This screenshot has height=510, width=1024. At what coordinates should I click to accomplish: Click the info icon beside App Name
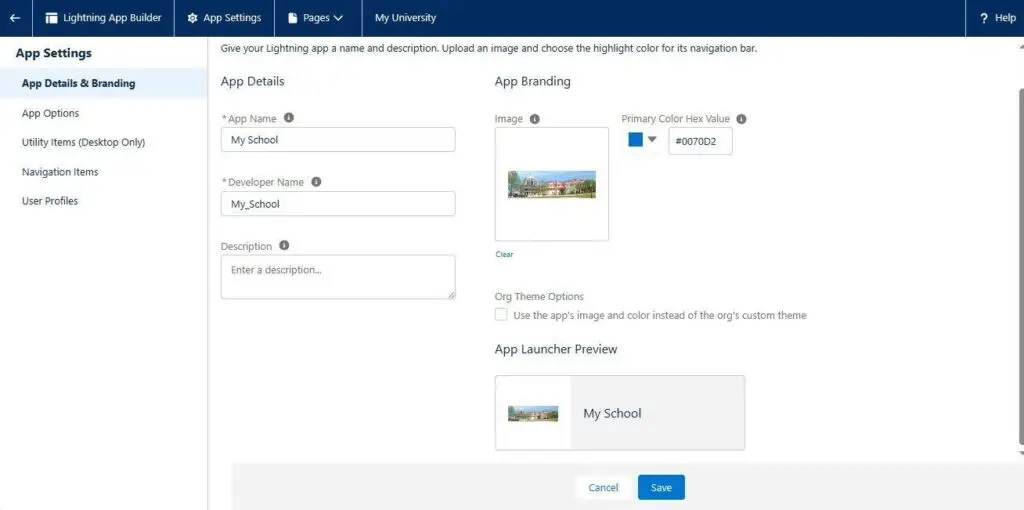click(289, 117)
